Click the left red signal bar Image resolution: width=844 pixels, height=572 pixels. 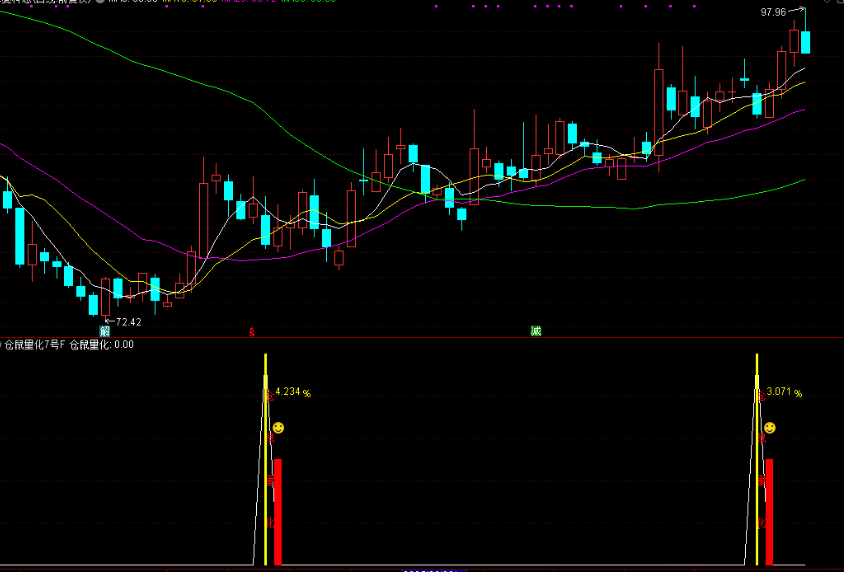click(x=277, y=512)
